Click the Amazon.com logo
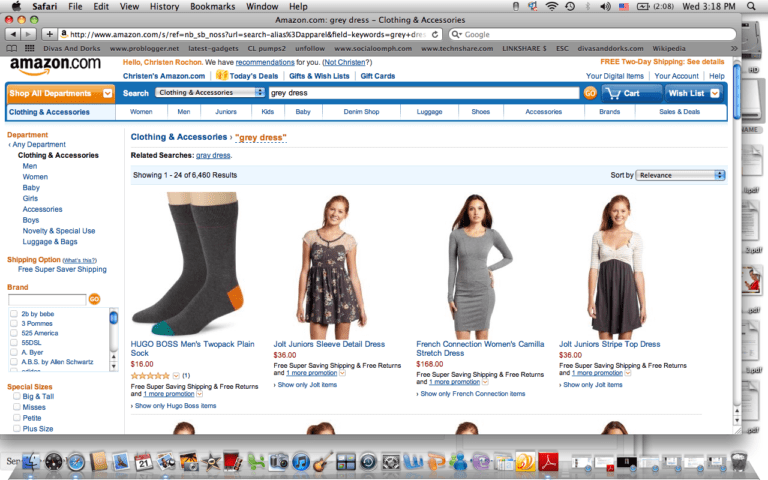This screenshot has width=768, height=480. [55, 65]
